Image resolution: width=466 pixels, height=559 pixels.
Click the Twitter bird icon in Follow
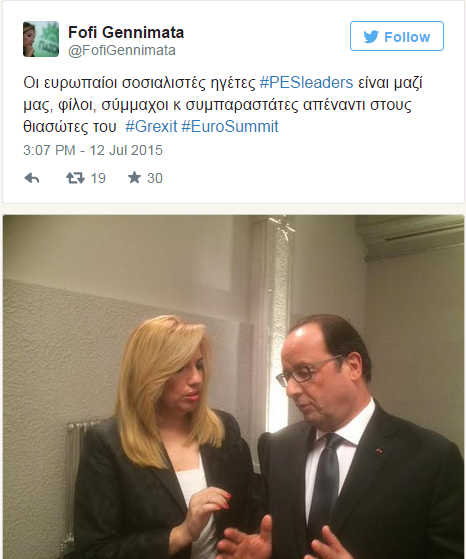click(371, 37)
